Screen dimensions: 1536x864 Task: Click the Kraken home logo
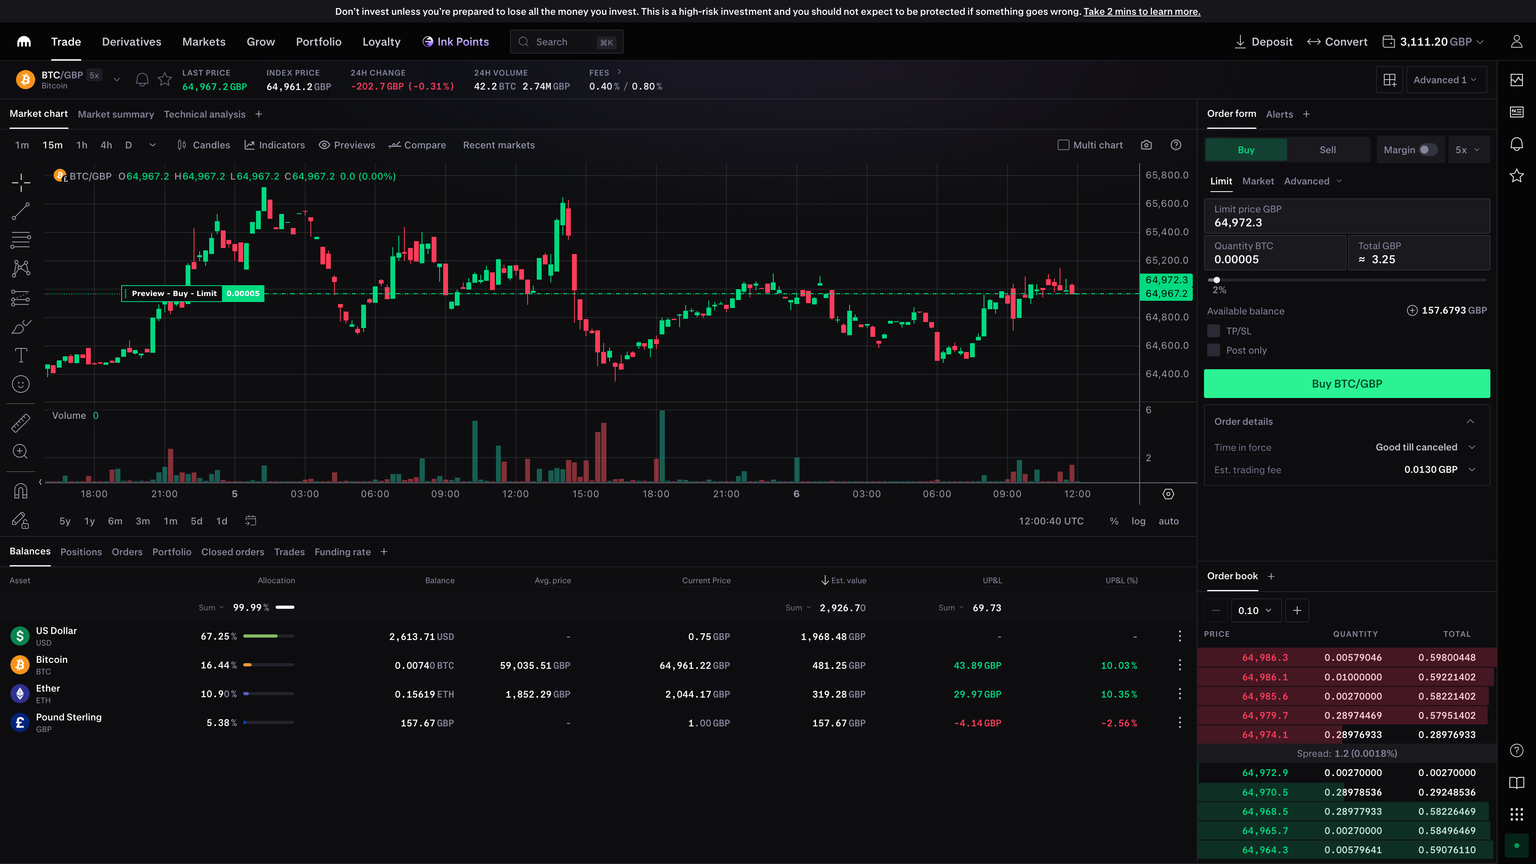(x=24, y=42)
